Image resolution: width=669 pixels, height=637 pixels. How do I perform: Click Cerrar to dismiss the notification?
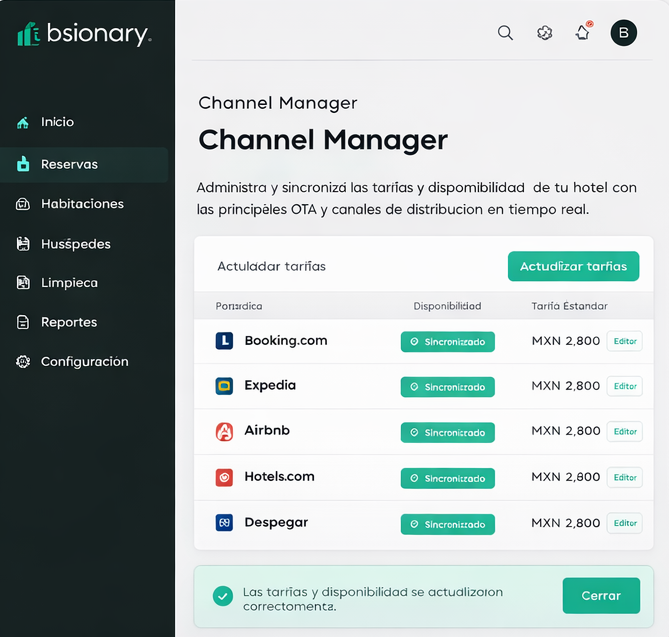(601, 596)
